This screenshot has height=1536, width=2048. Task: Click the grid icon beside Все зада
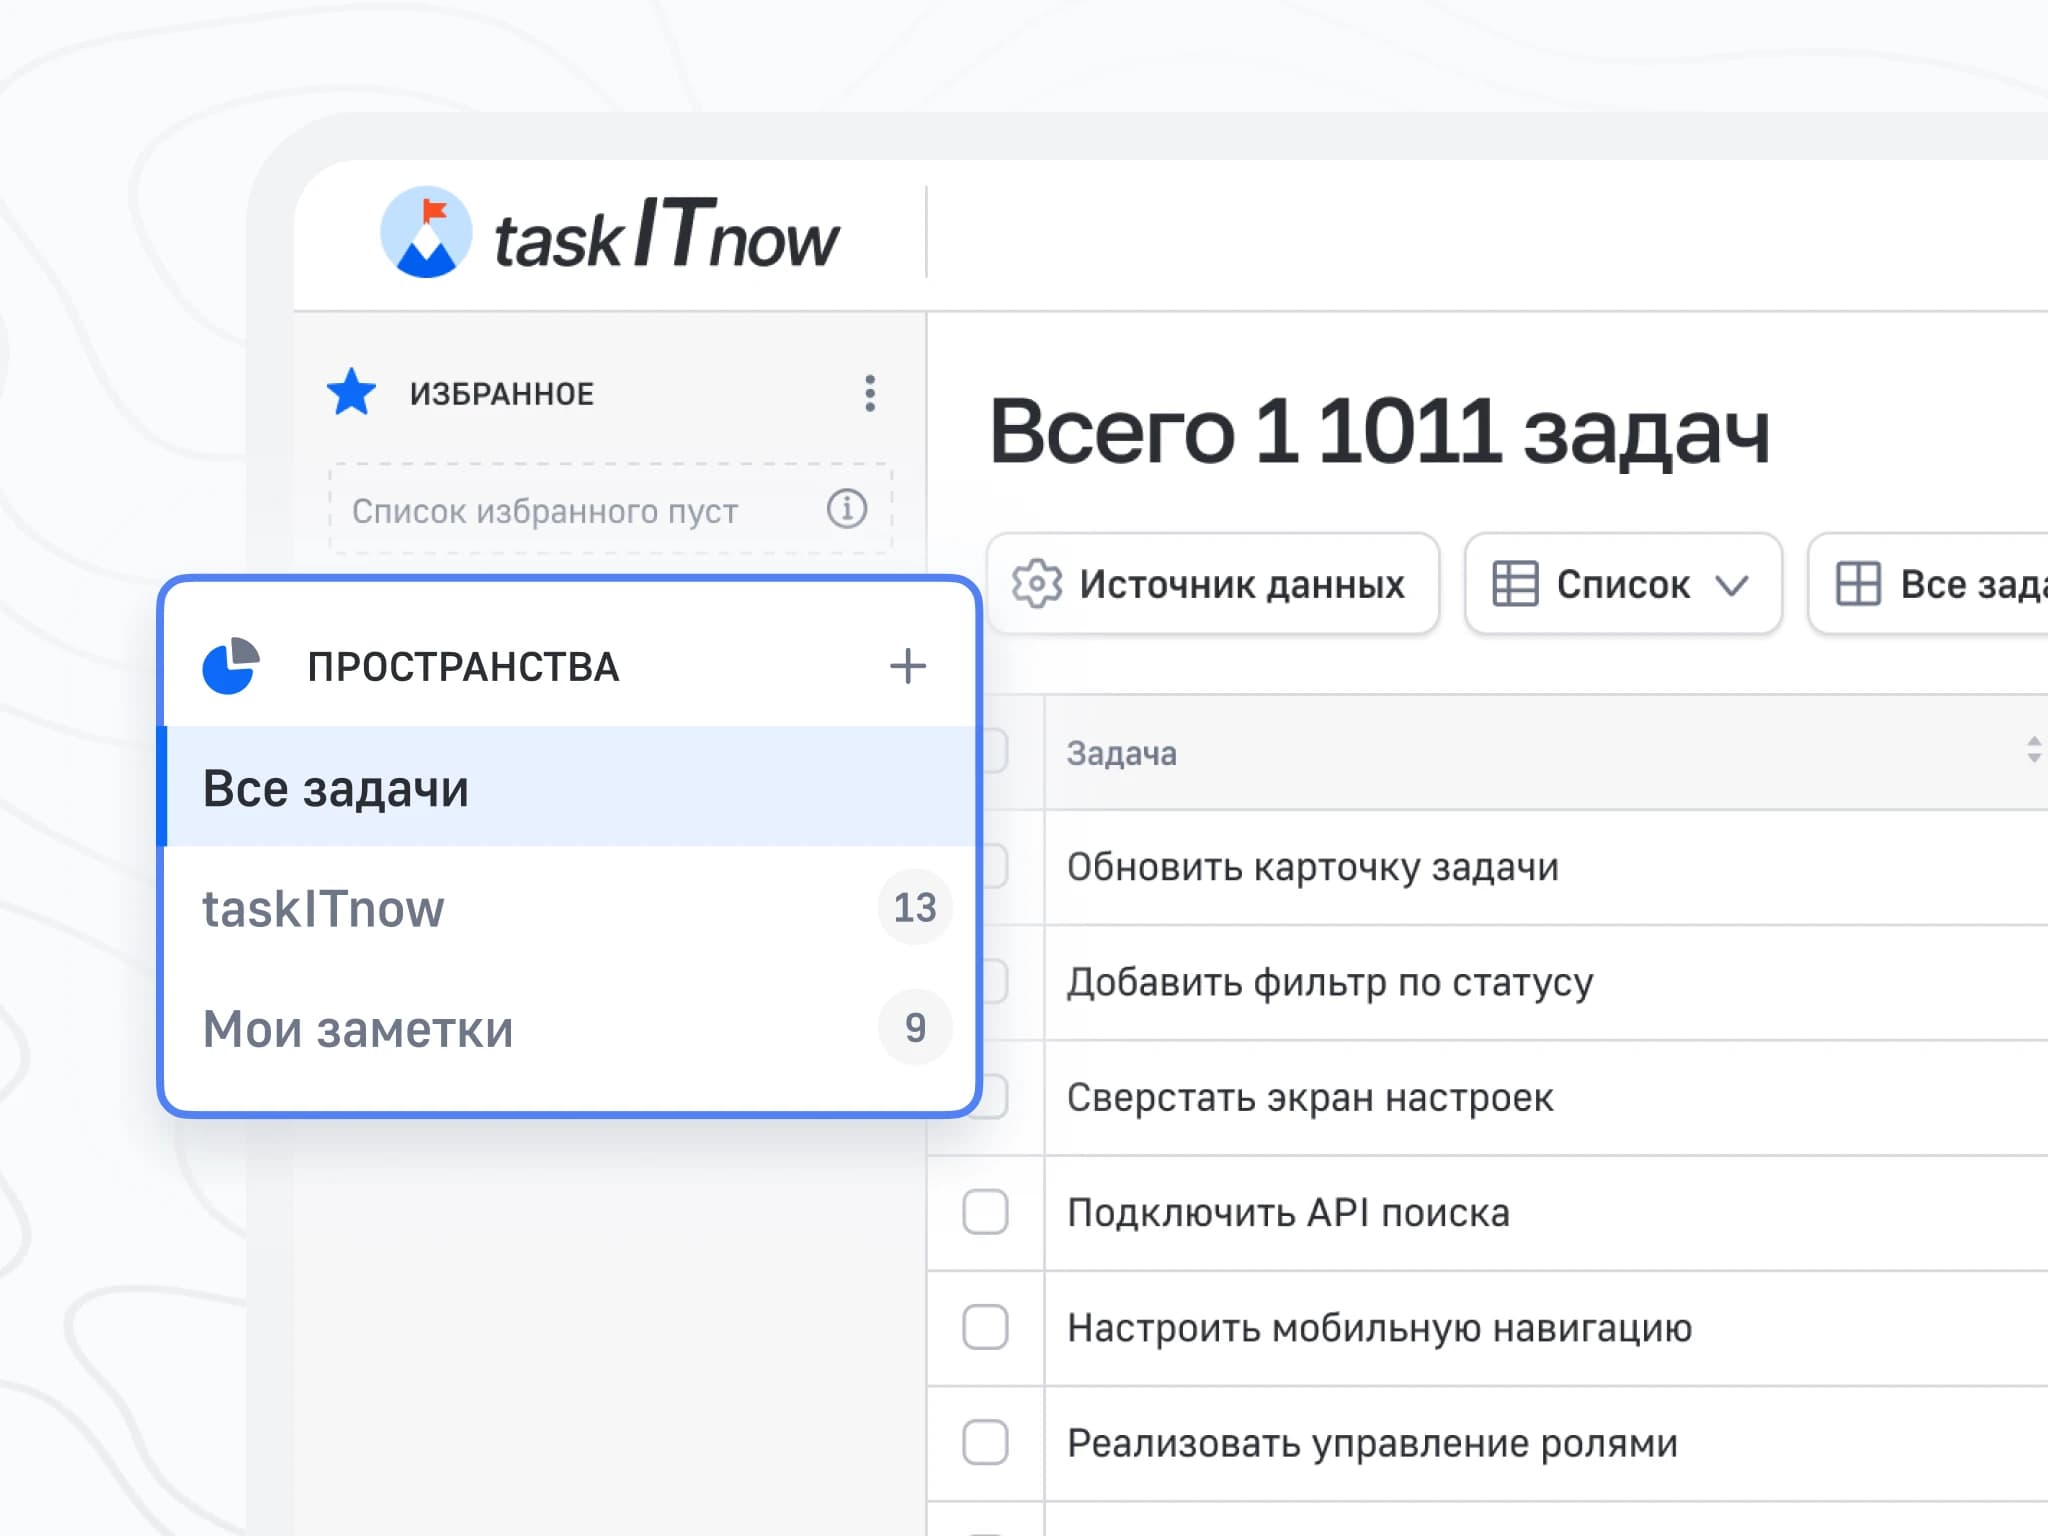tap(1858, 584)
